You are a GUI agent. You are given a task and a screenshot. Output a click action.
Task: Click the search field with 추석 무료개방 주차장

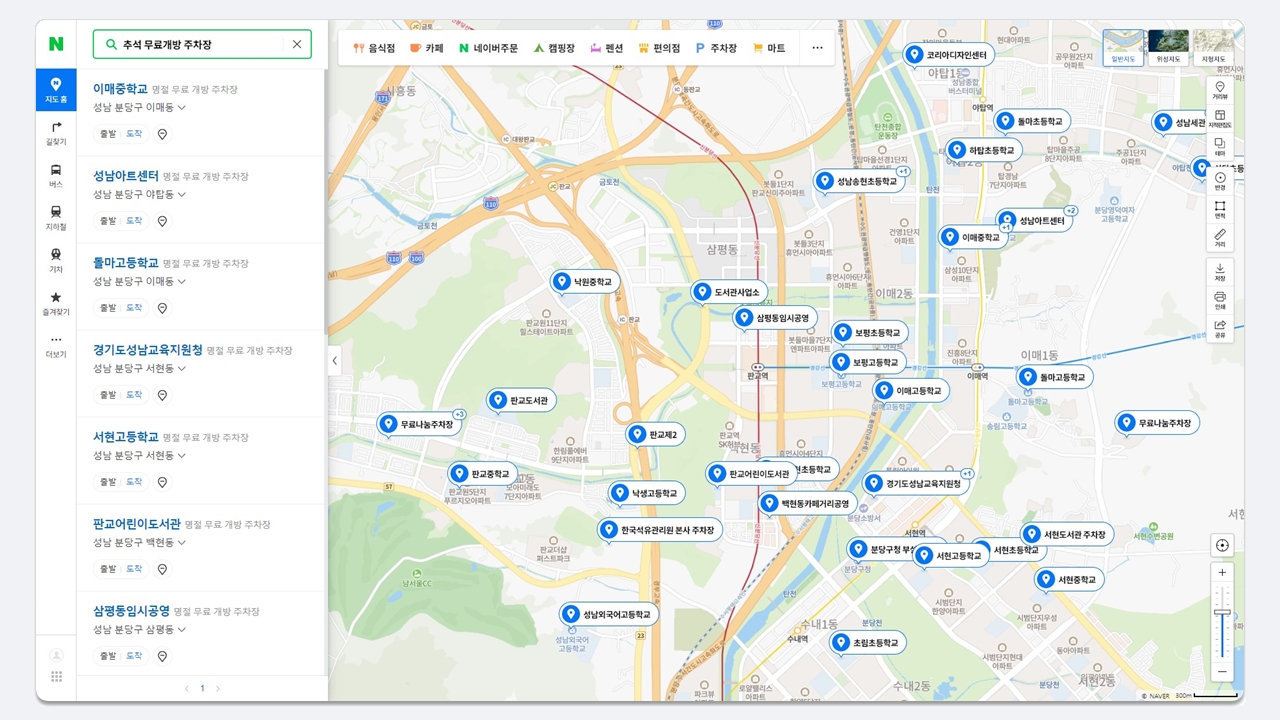click(202, 44)
